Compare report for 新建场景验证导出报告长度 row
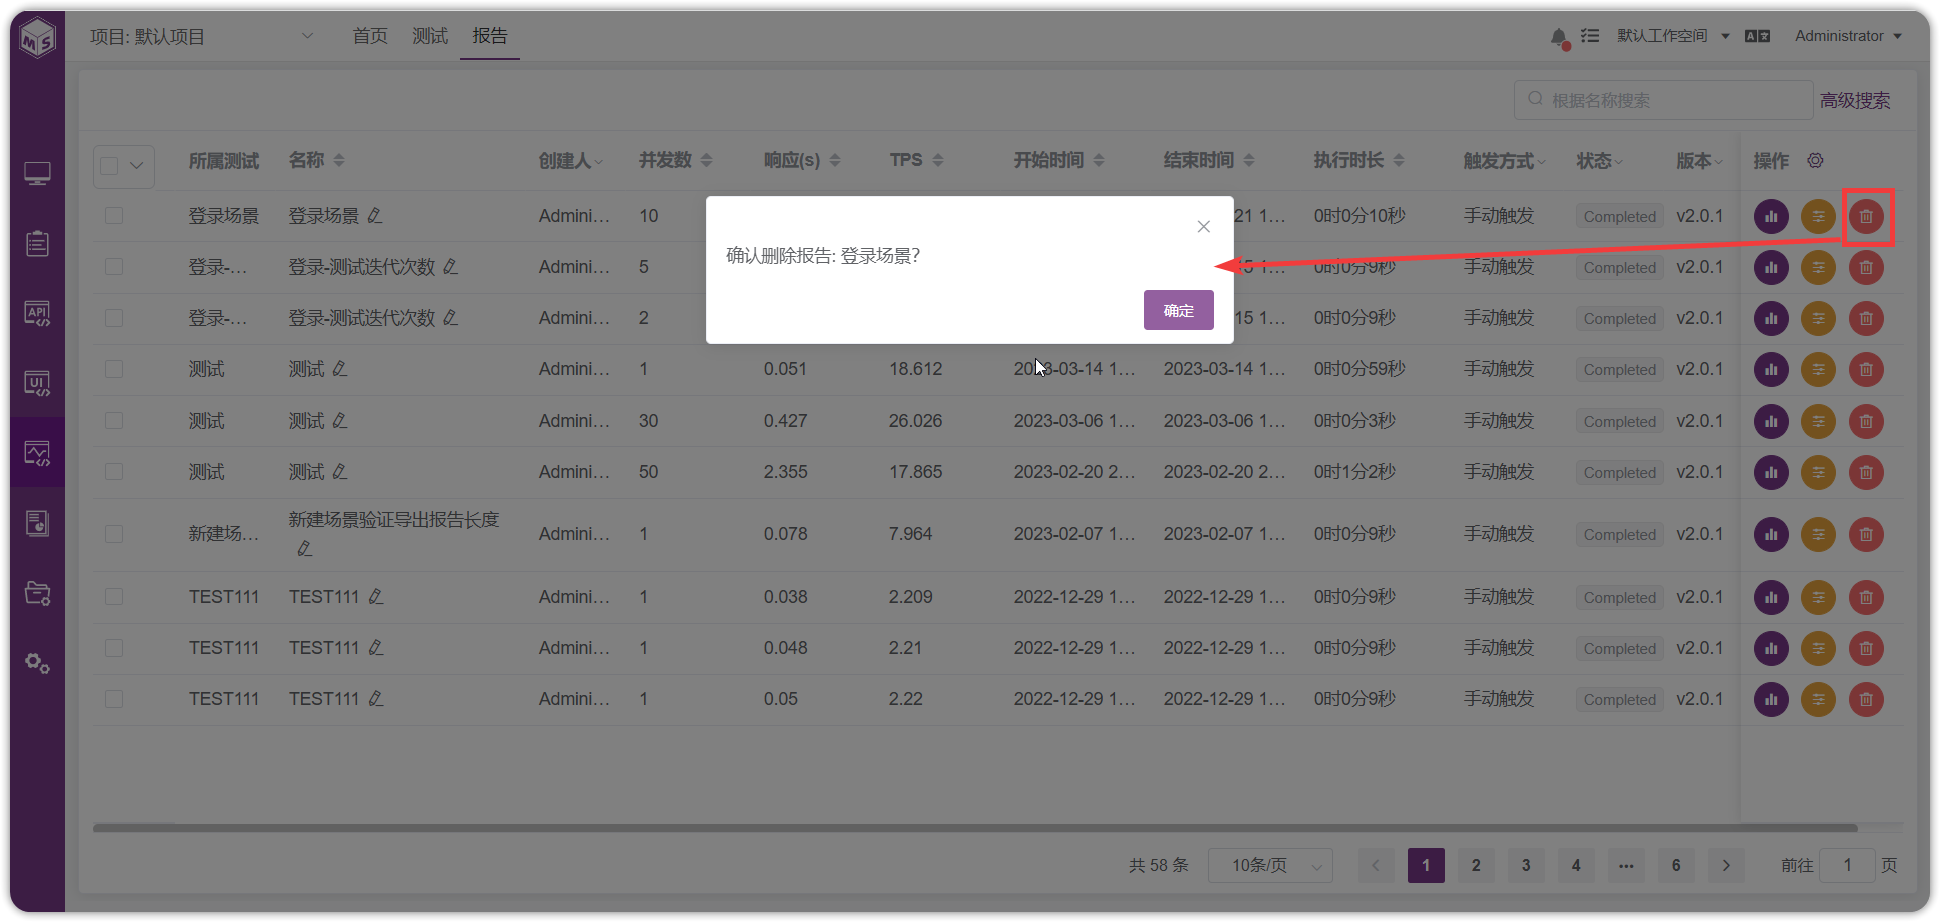1940x922 pixels. coord(1818,534)
